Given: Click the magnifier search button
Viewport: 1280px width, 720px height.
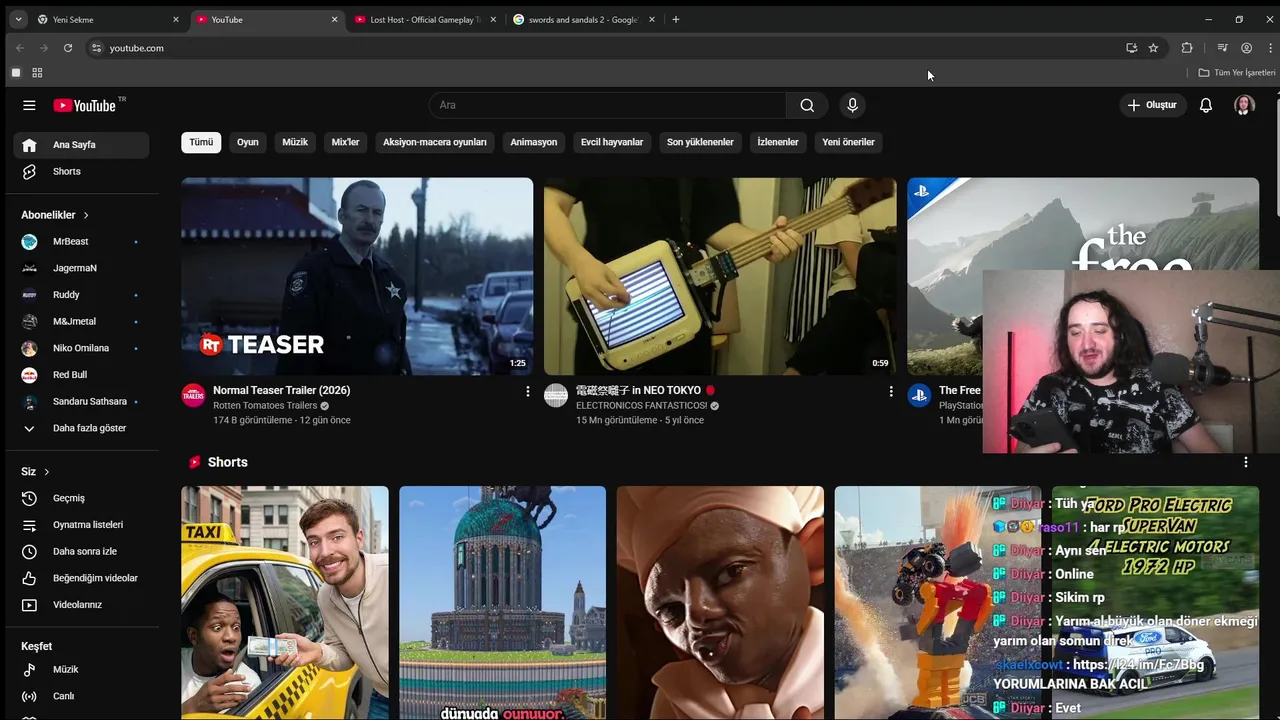Looking at the screenshot, I should (x=807, y=105).
